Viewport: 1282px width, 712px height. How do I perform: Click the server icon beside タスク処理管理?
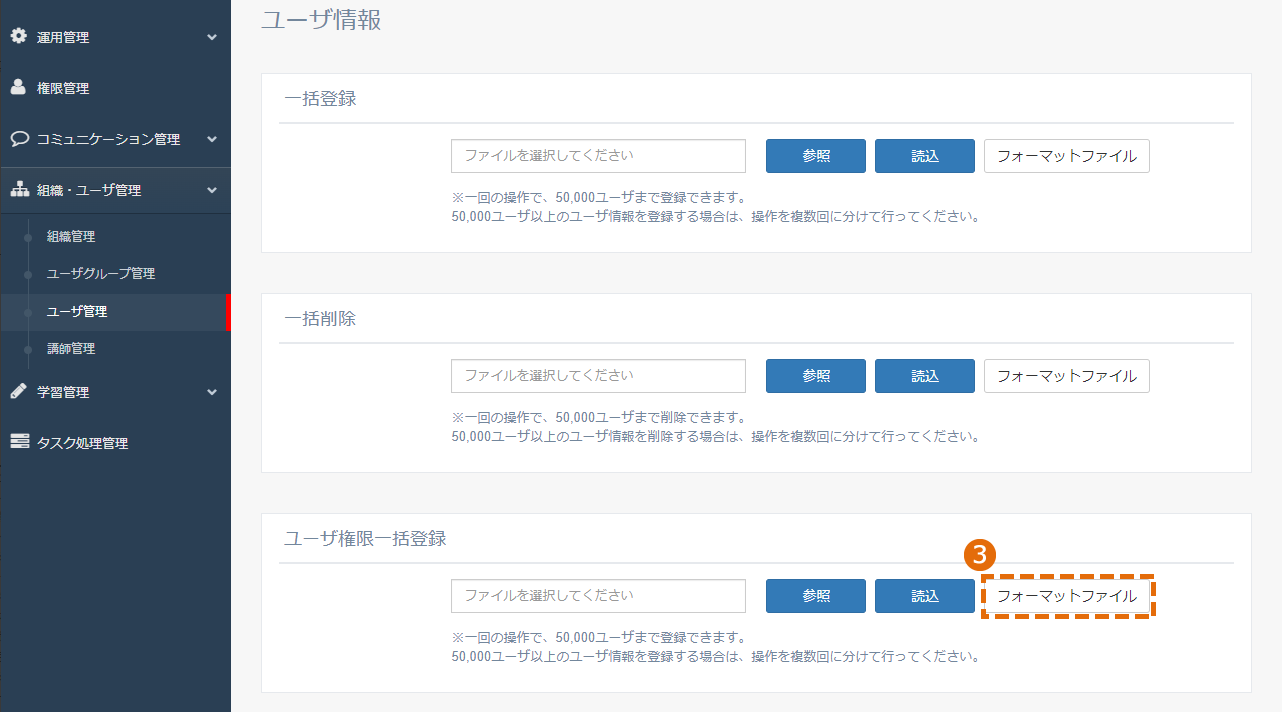pyautogui.click(x=19, y=441)
